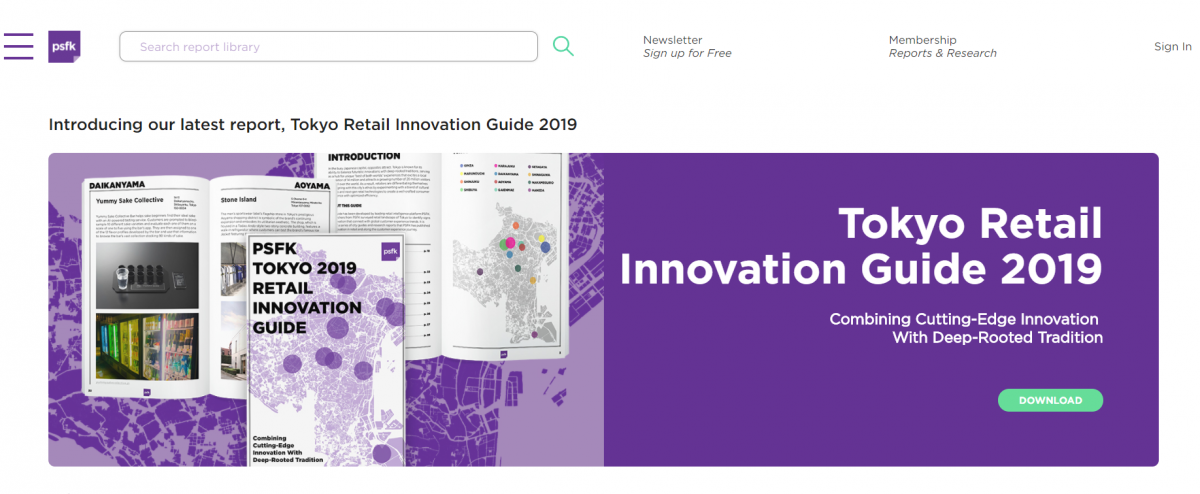Click the Sign In link
This screenshot has height=494, width=1200.
[1172, 47]
